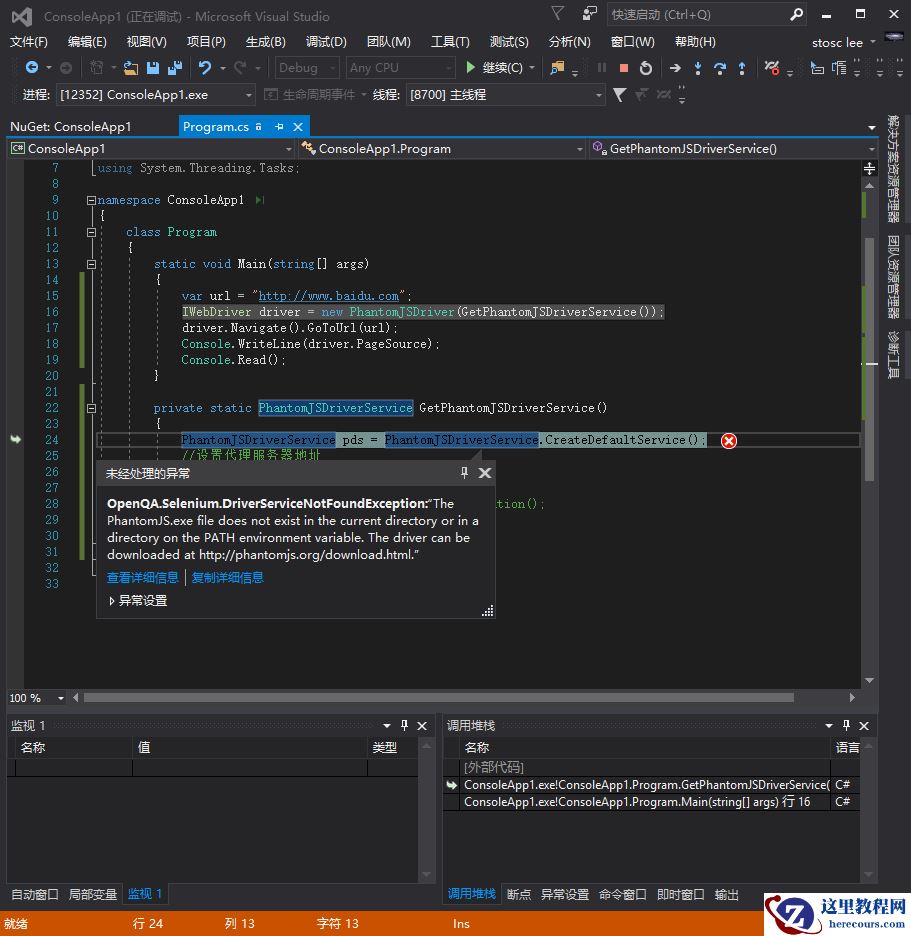Click the quick launch search field

point(695,15)
